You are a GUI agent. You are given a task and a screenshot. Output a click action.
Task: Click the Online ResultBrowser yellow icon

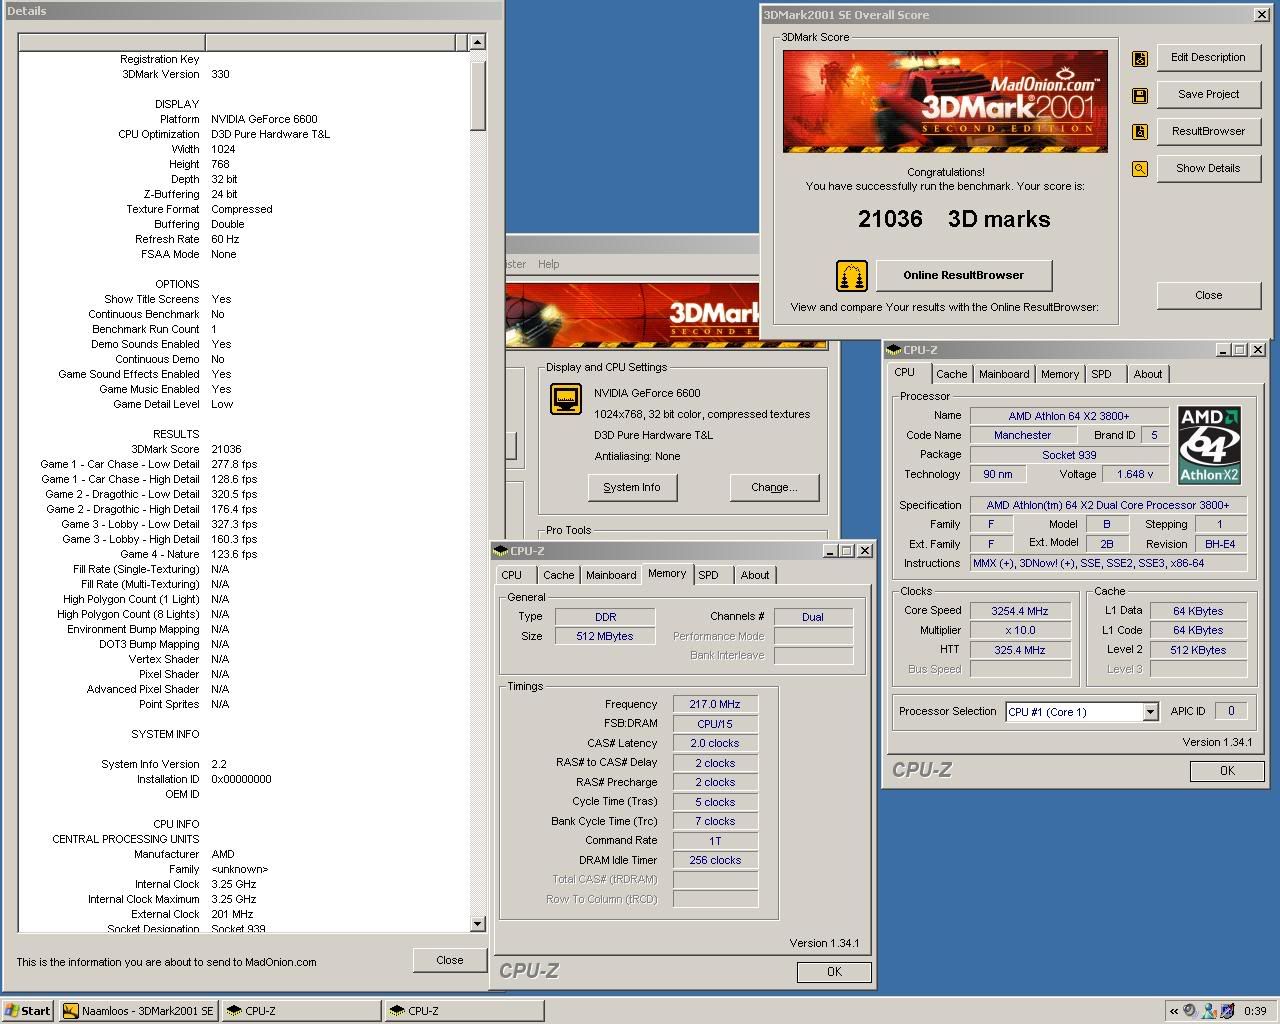851,275
